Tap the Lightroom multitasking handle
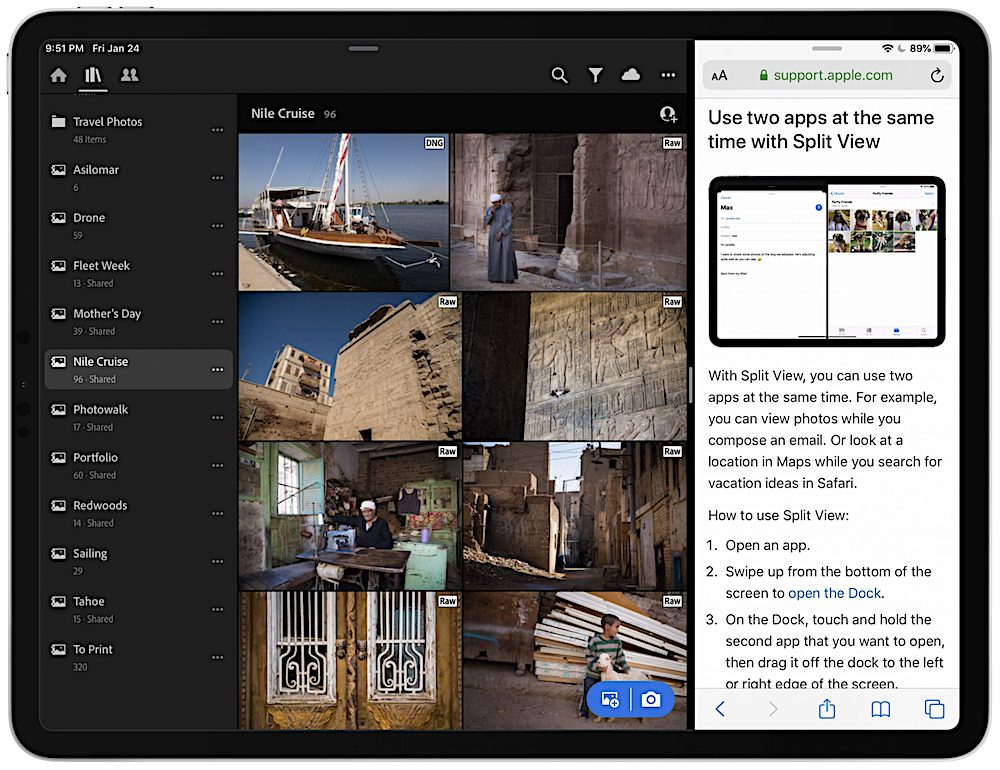This screenshot has width=1000, height=770. click(364, 48)
